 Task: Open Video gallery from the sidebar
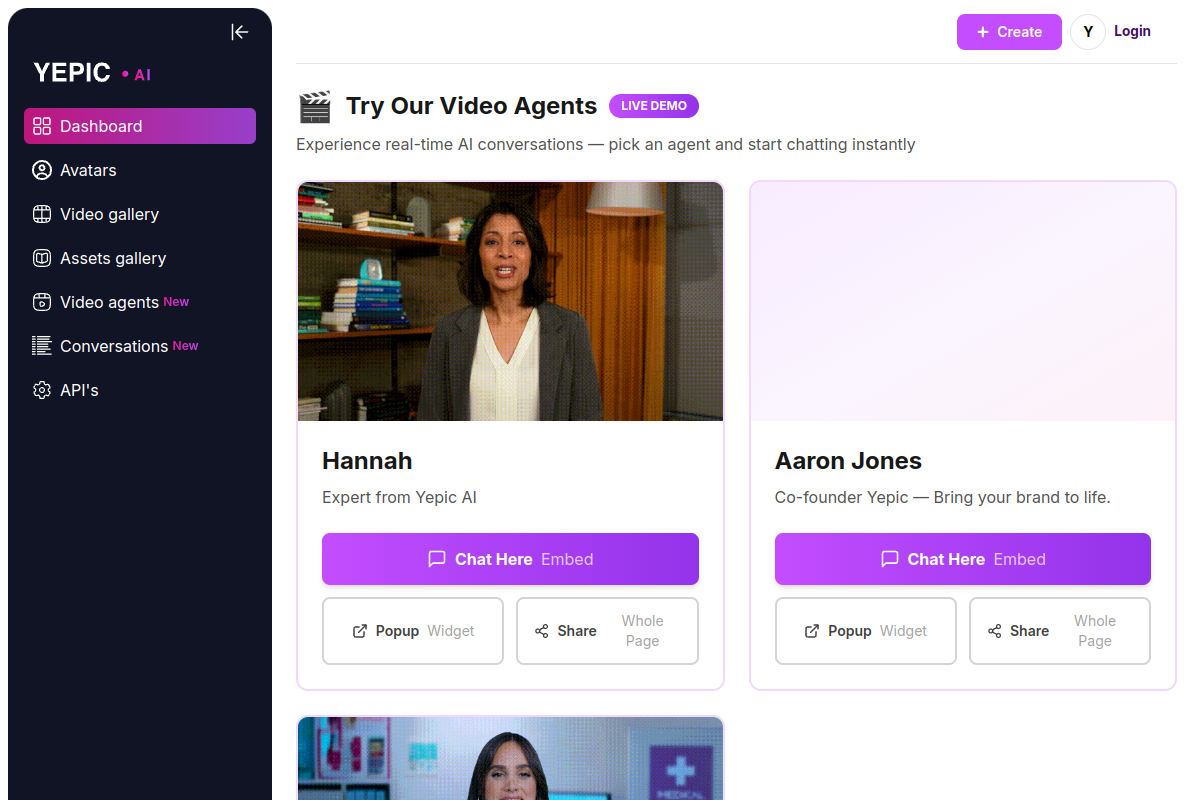click(140, 214)
